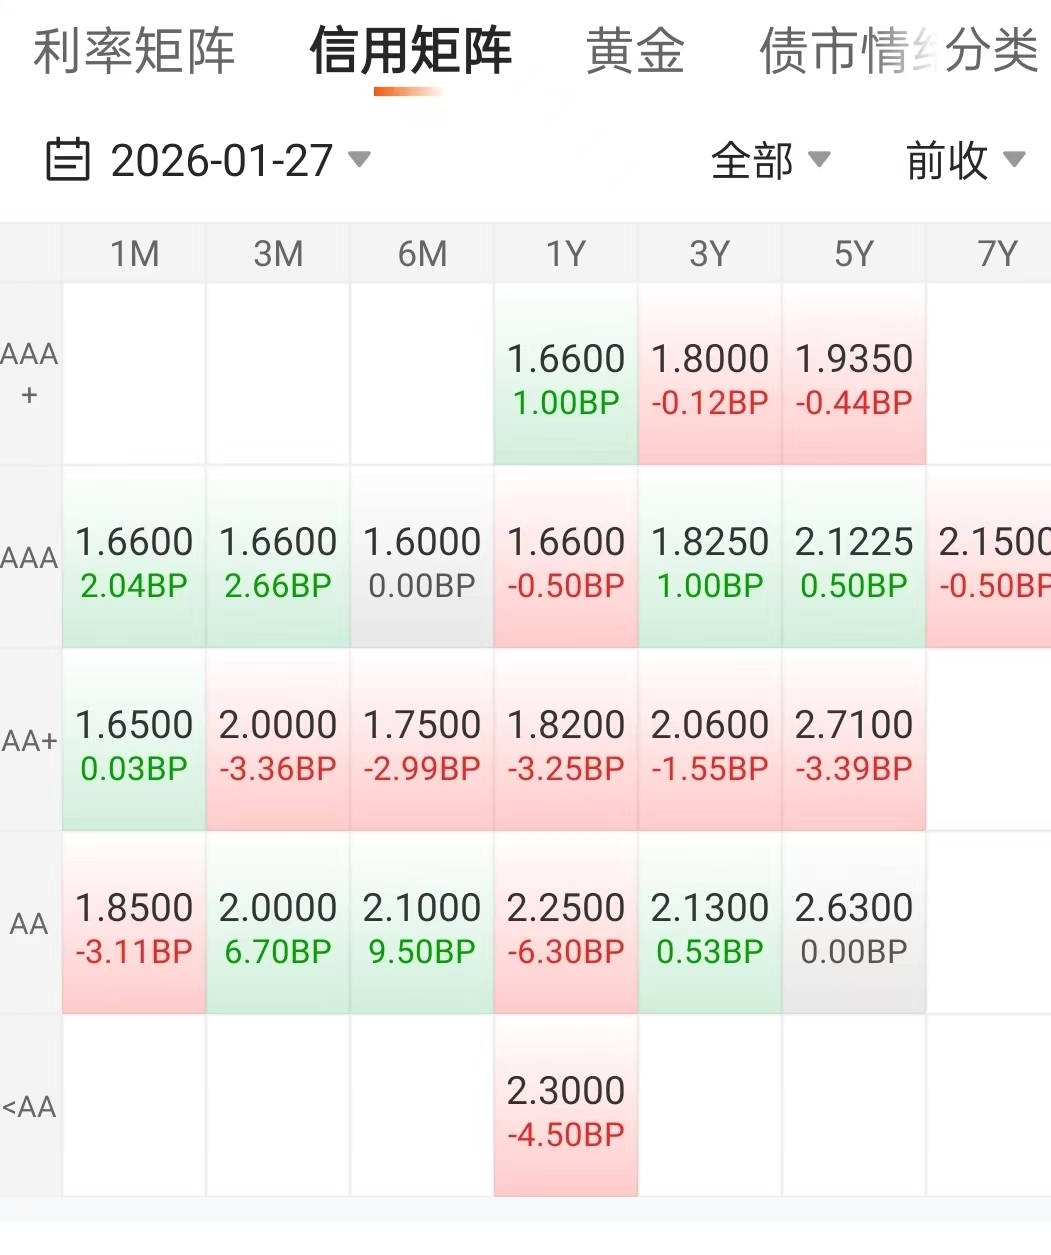Click the <AA row label

(x=30, y=1106)
